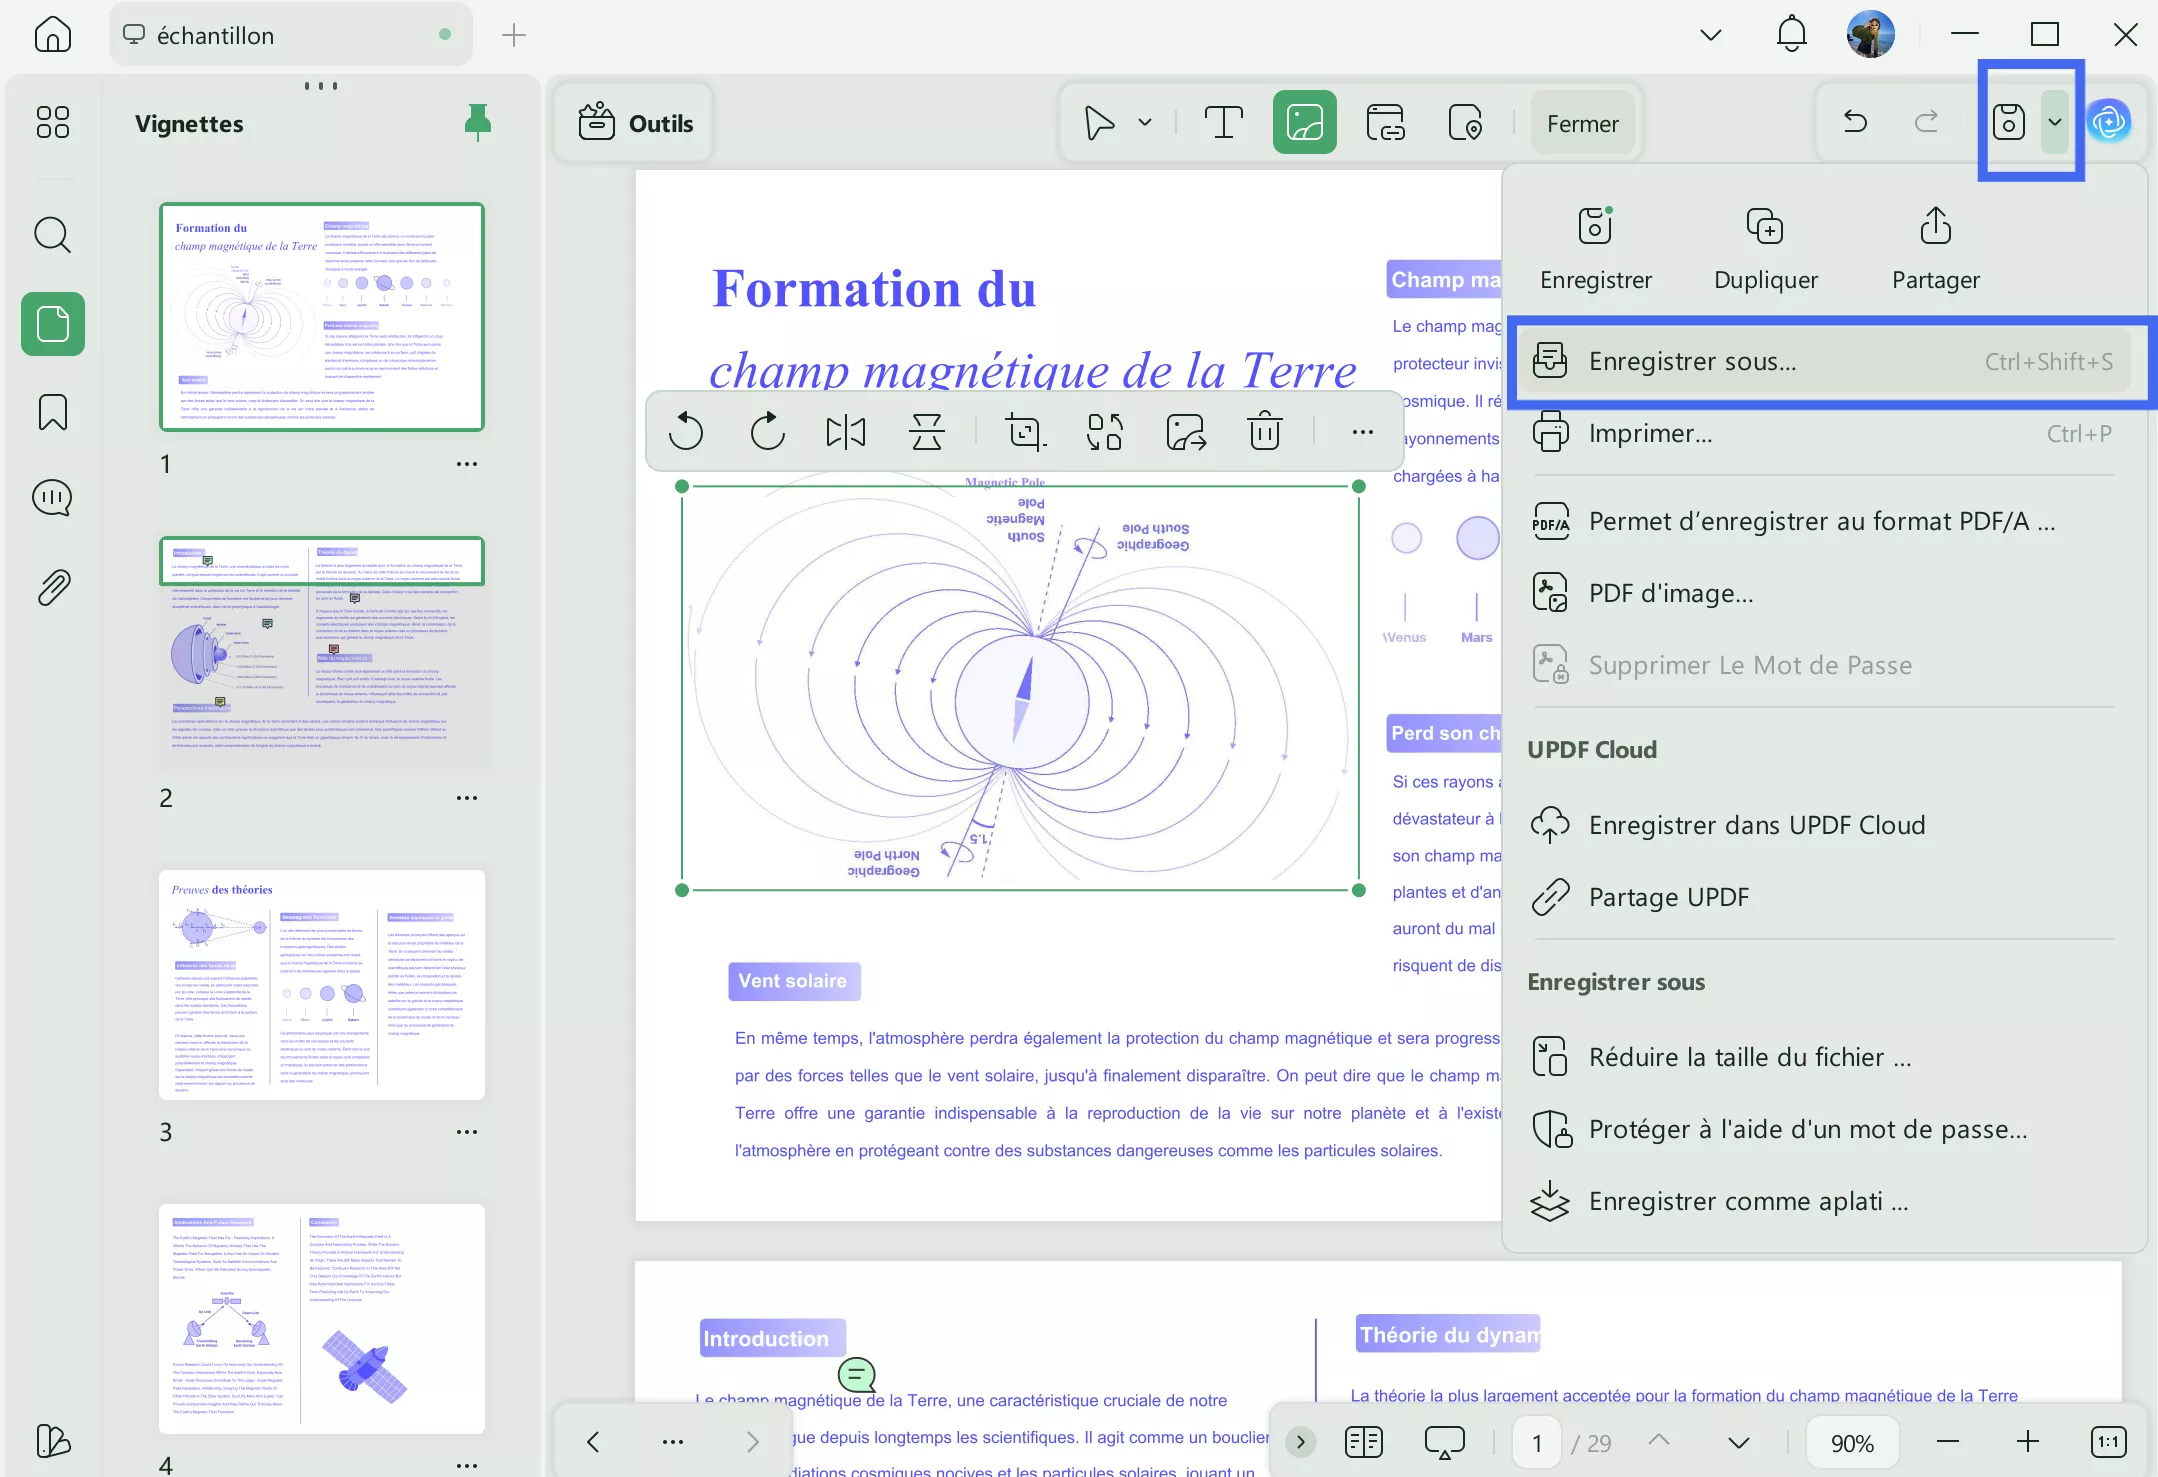Toggle the pin on Vignettes panel
This screenshot has width=2158, height=1477.
tap(478, 122)
